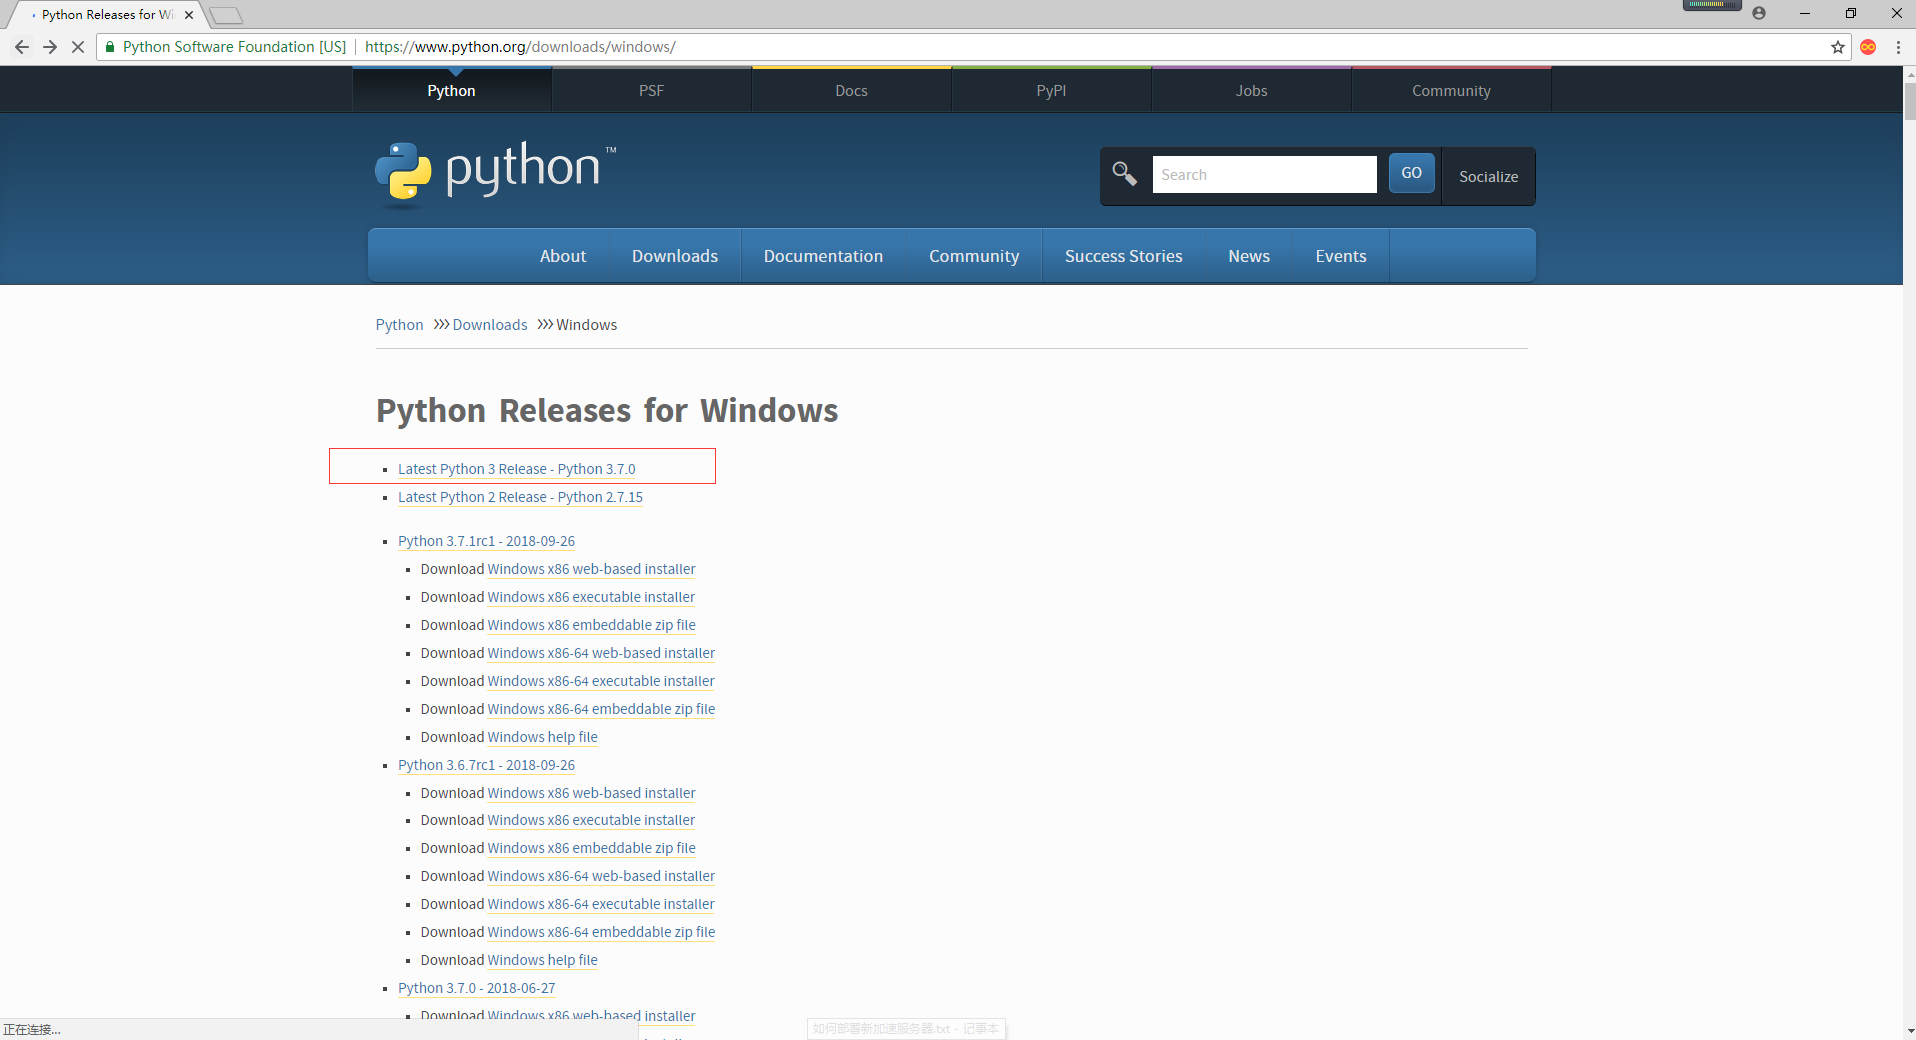Download 3.7.1rc1 Windows x86-64 web-based installer
This screenshot has height=1040, width=1916.
601,653
